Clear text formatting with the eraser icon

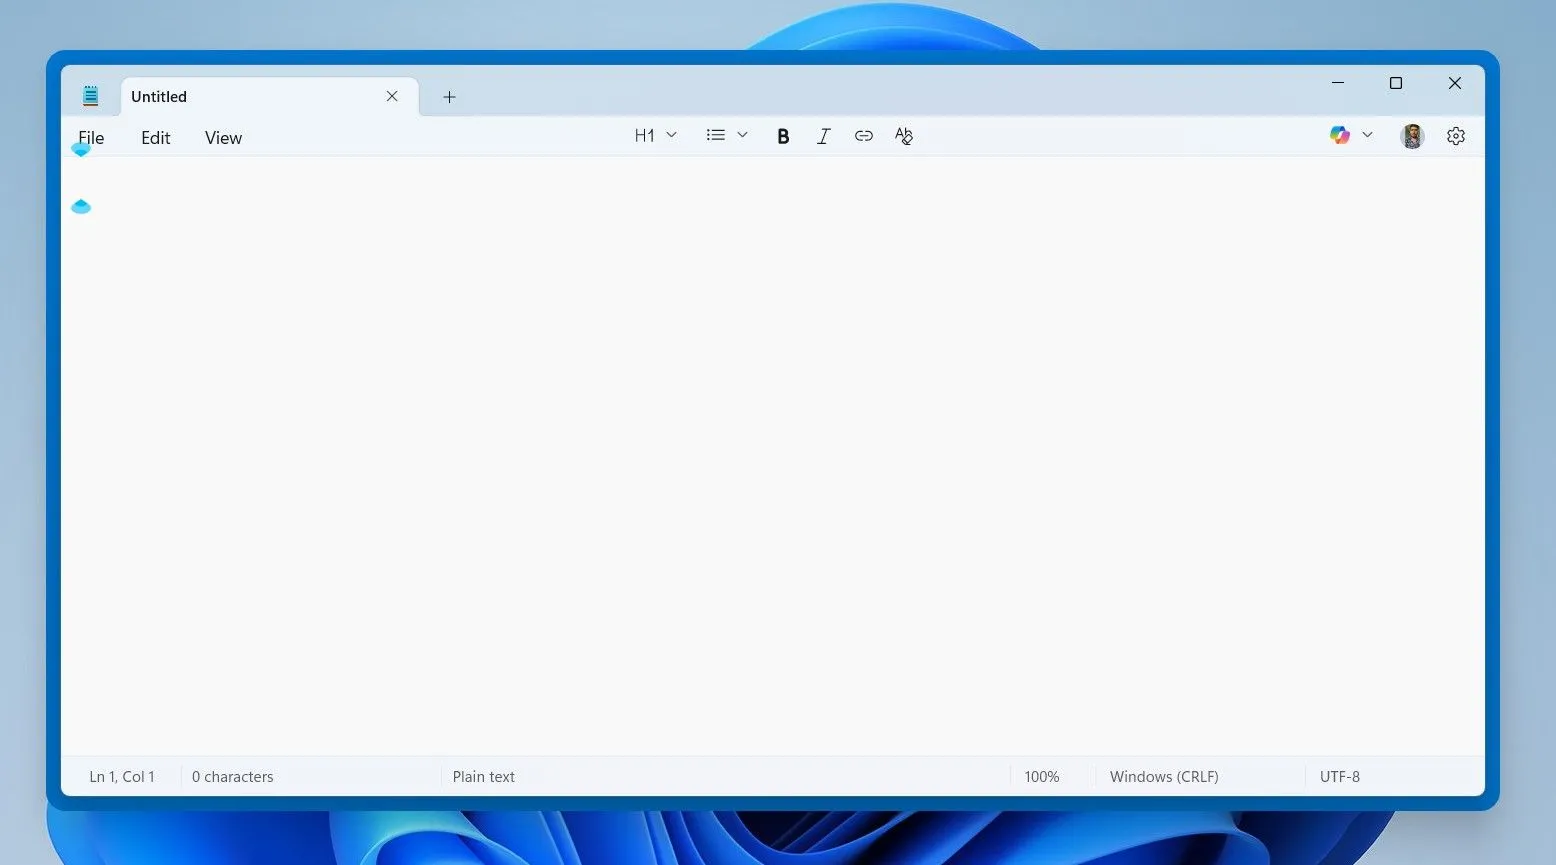pyautogui.click(x=903, y=135)
